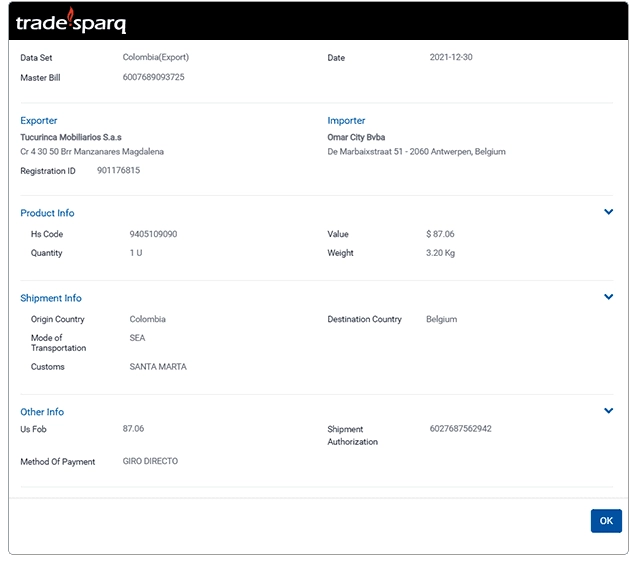Click the HS Code value 9405109090
Image resolution: width=637 pixels, height=572 pixels.
pos(153,234)
